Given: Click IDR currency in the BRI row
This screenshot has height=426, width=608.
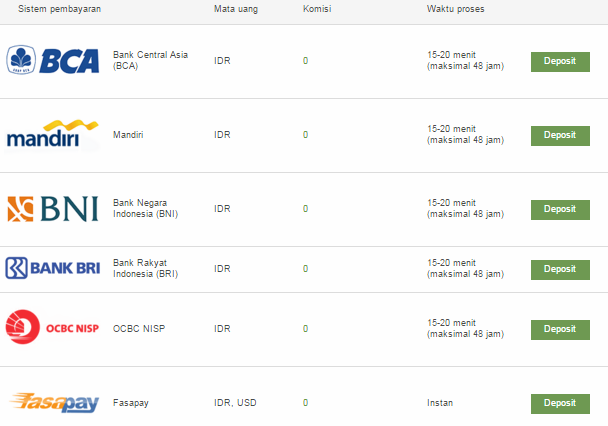Looking at the screenshot, I should click(x=222, y=269).
